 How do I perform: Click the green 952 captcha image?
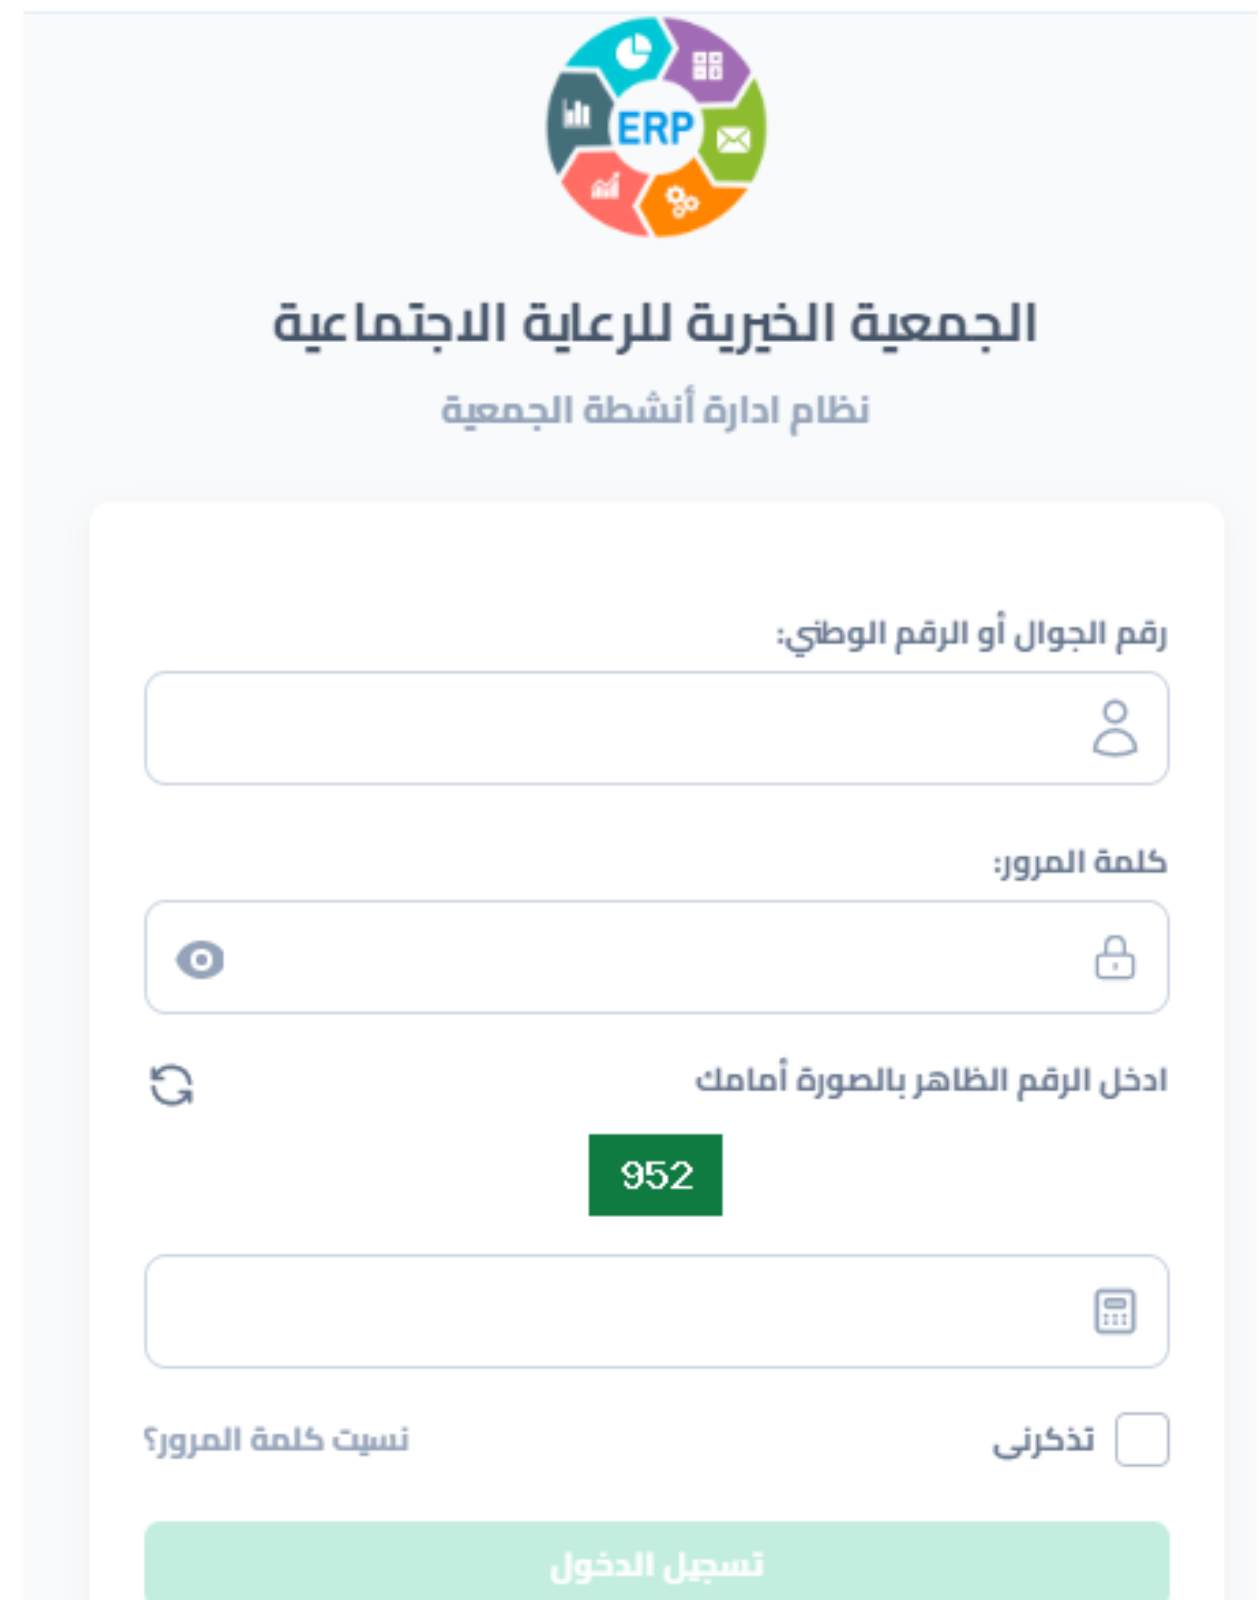point(656,1175)
